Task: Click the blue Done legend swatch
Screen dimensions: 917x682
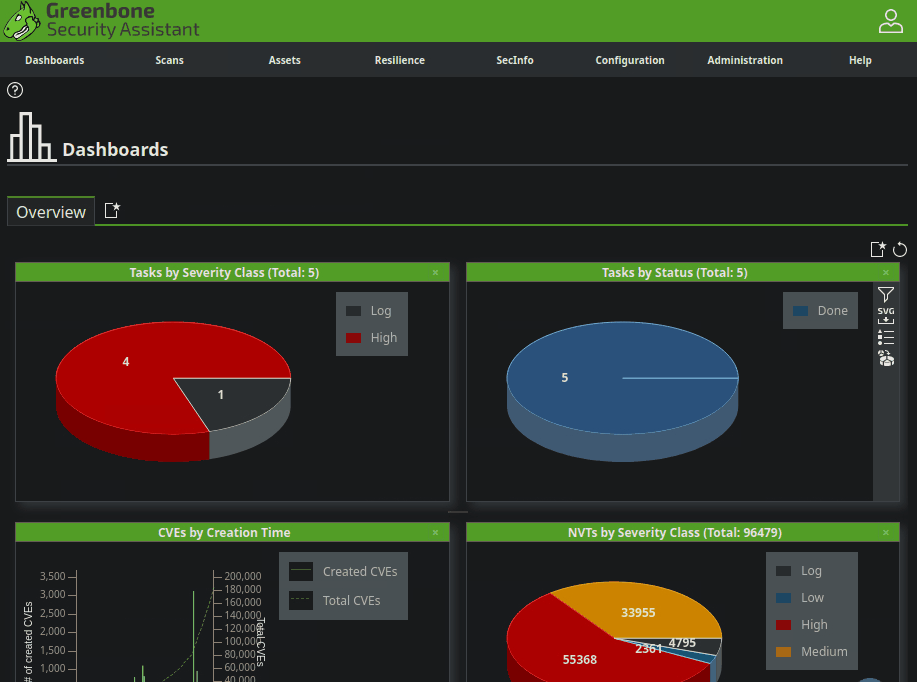Action: (x=800, y=311)
